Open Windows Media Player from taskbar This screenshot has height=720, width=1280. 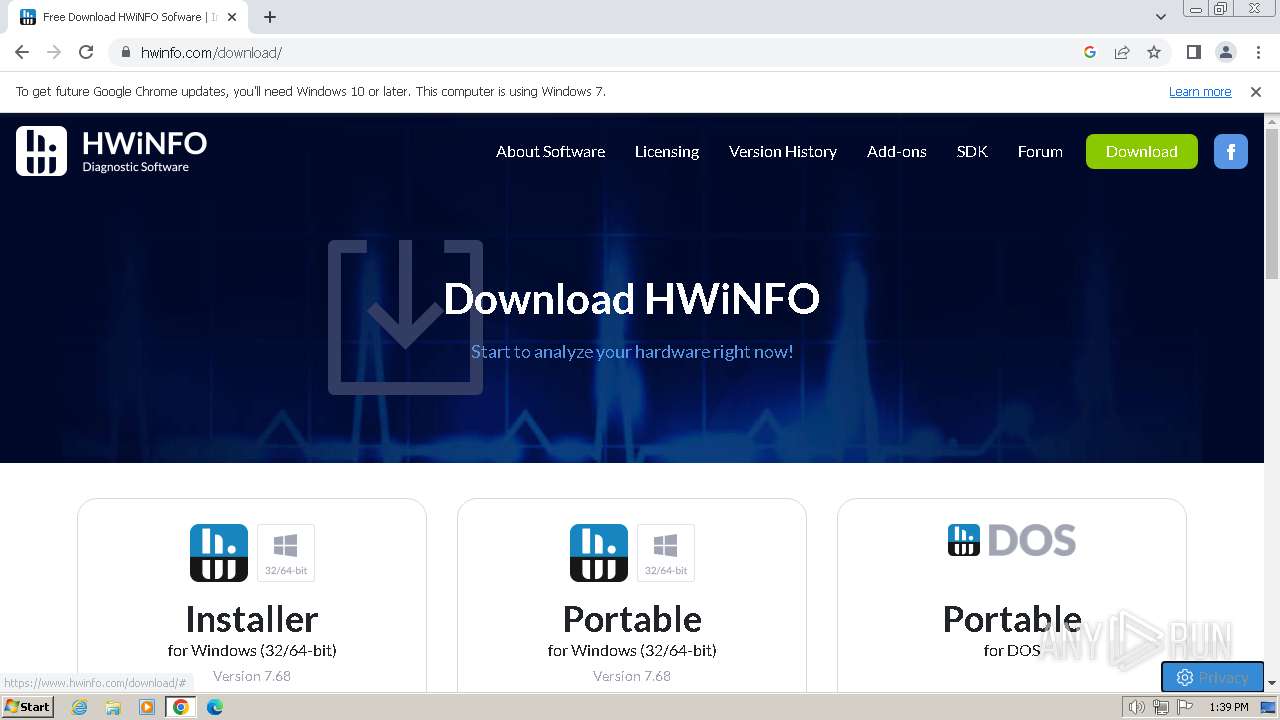pyautogui.click(x=147, y=707)
